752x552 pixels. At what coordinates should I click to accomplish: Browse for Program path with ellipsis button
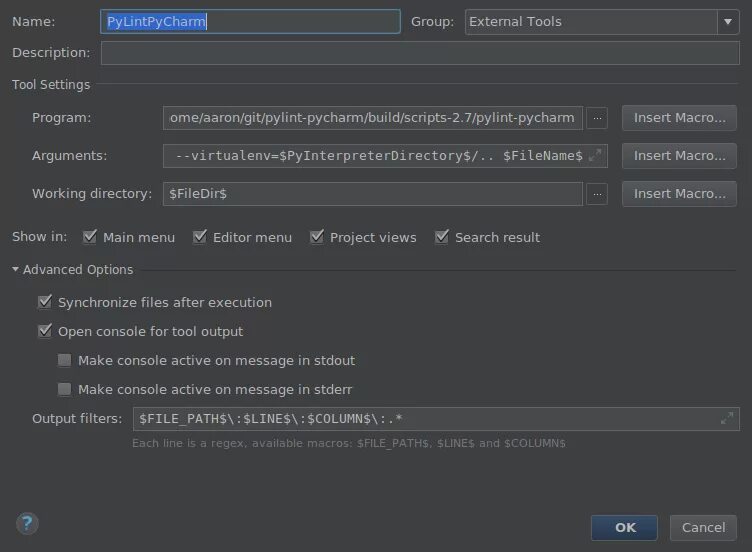point(597,118)
